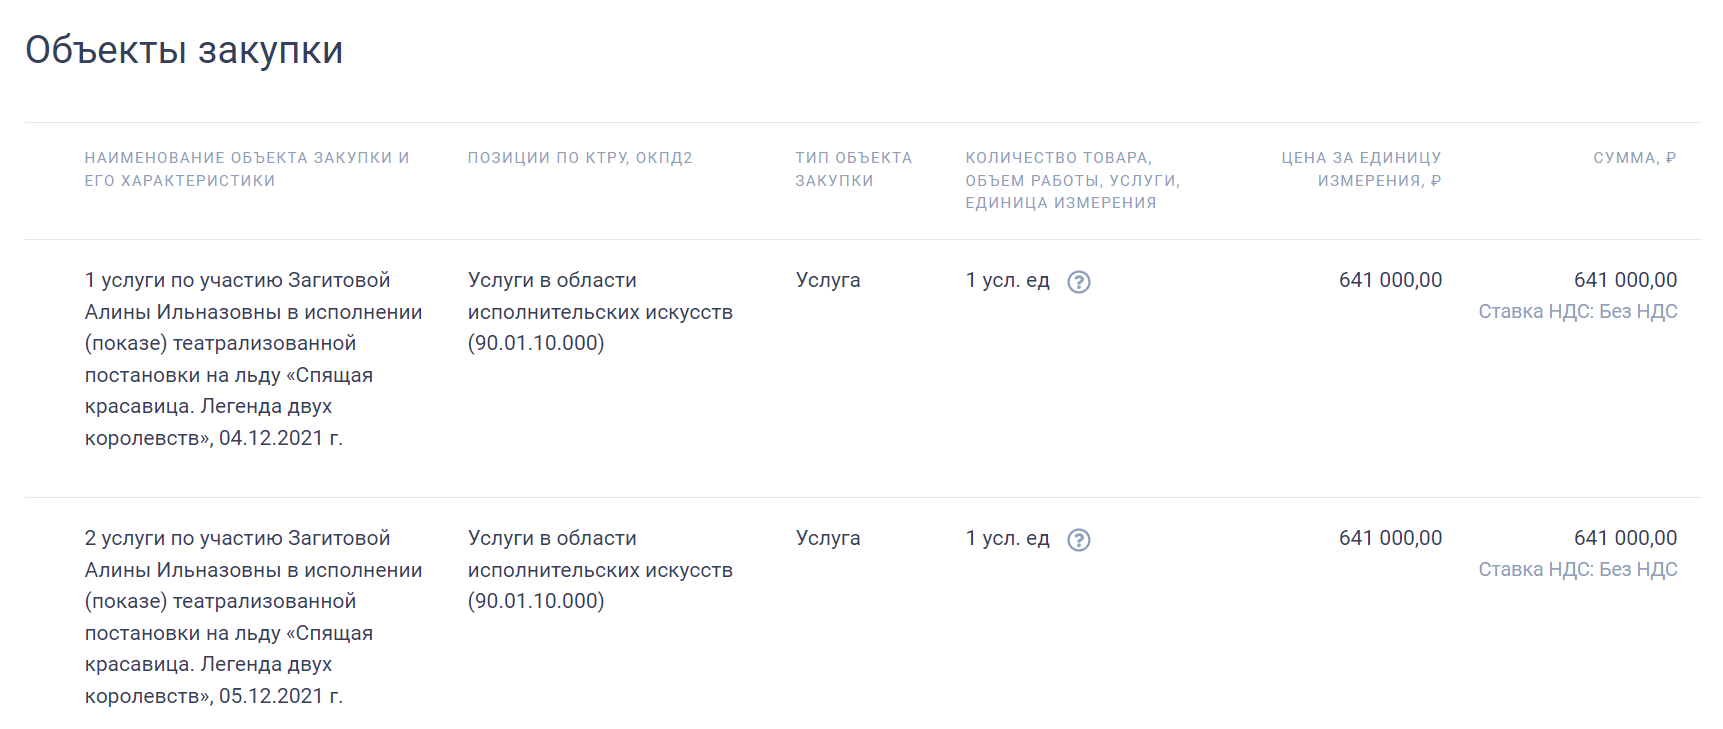The width and height of the screenshot is (1723, 729).
Task: Click the 'Сумма, ₽' column header
Action: [x=1635, y=158]
